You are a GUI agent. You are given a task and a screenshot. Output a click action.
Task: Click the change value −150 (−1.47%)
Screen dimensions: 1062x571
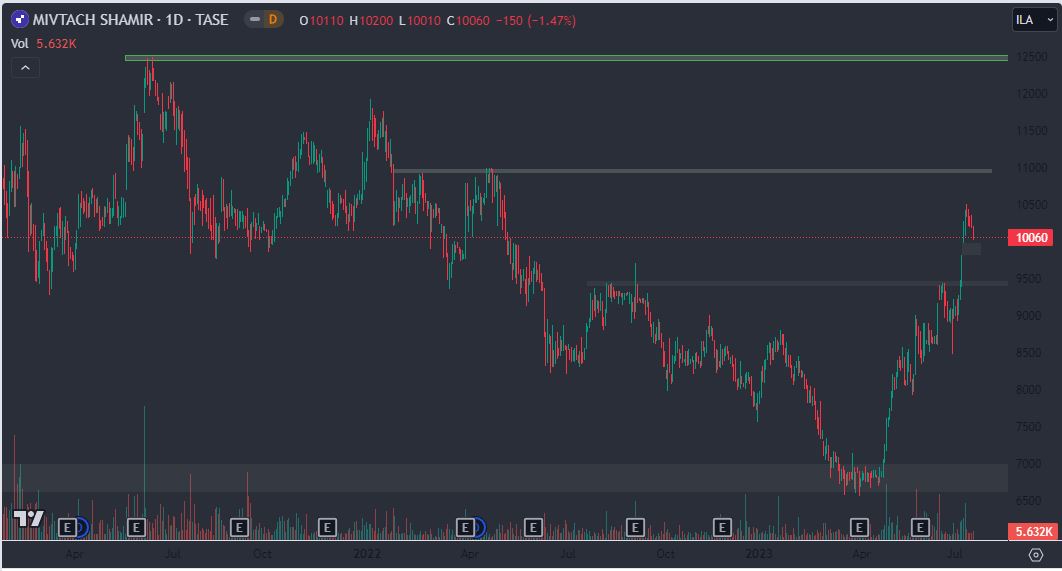click(536, 21)
